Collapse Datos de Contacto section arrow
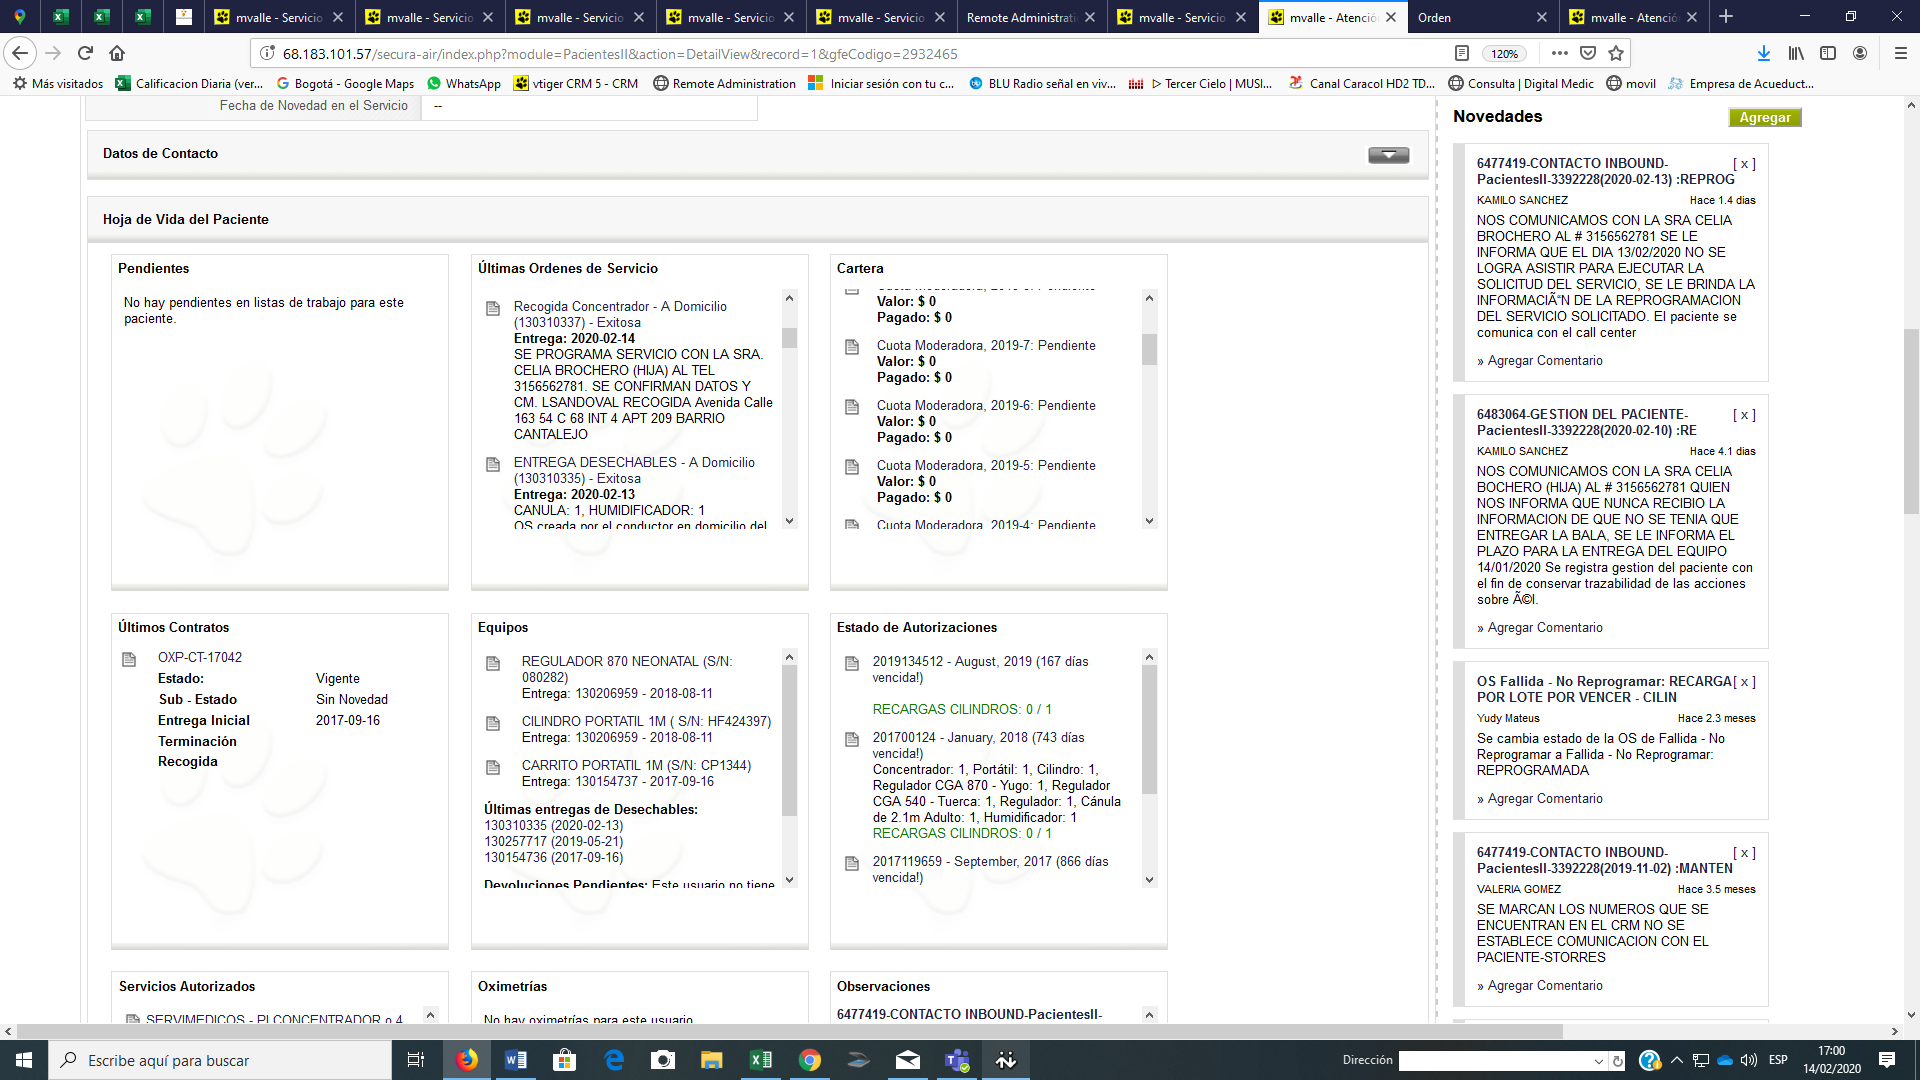Viewport: 1920px width, 1080px height. click(1389, 155)
